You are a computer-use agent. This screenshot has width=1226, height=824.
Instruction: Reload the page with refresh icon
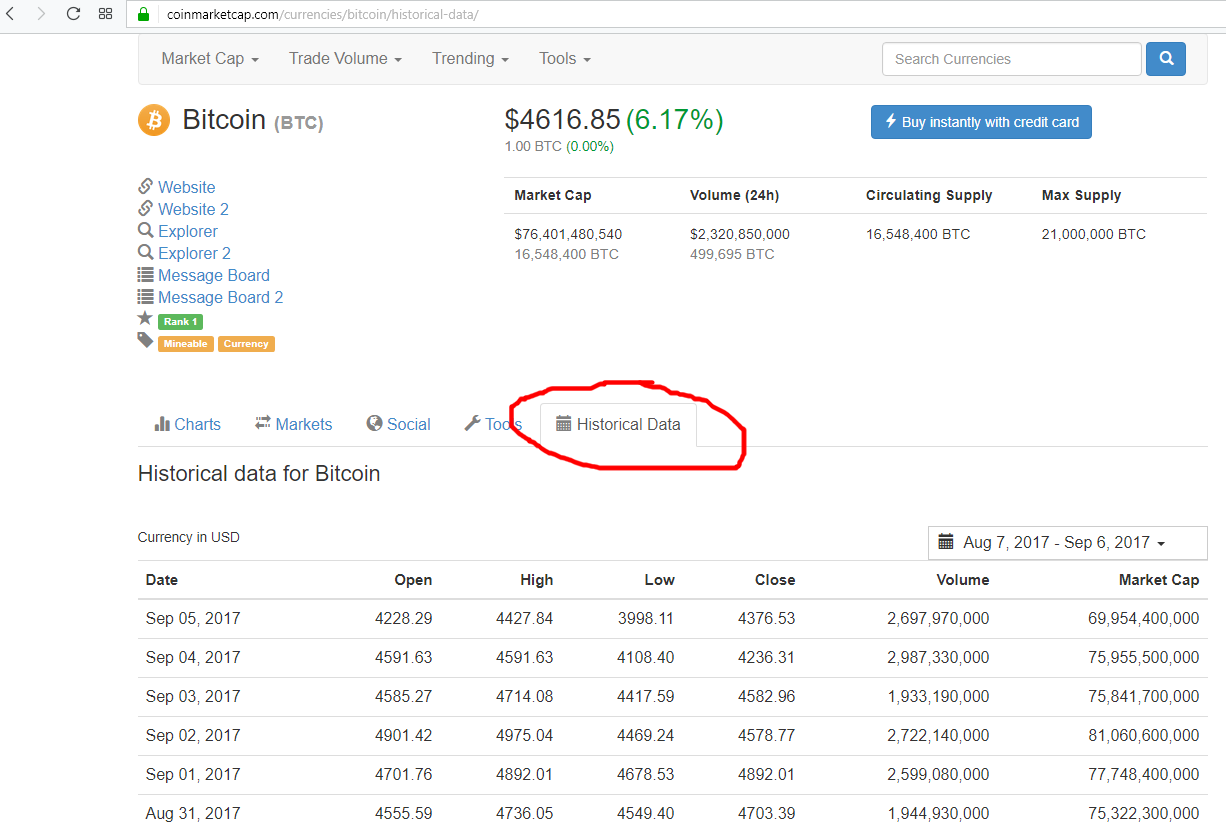click(x=73, y=14)
